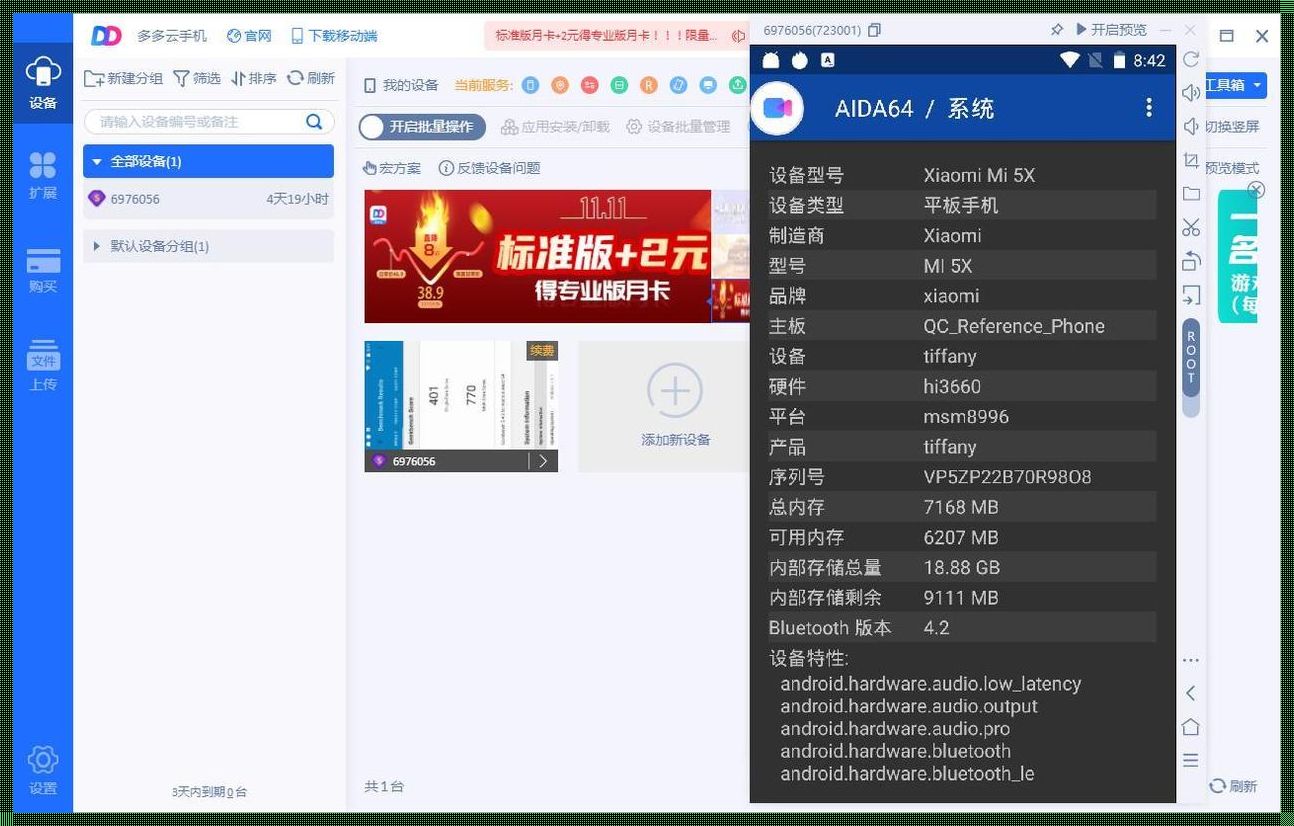Click the orange gear service icon
Image resolution: width=1294 pixels, height=826 pixels.
pyautogui.click(x=560, y=85)
